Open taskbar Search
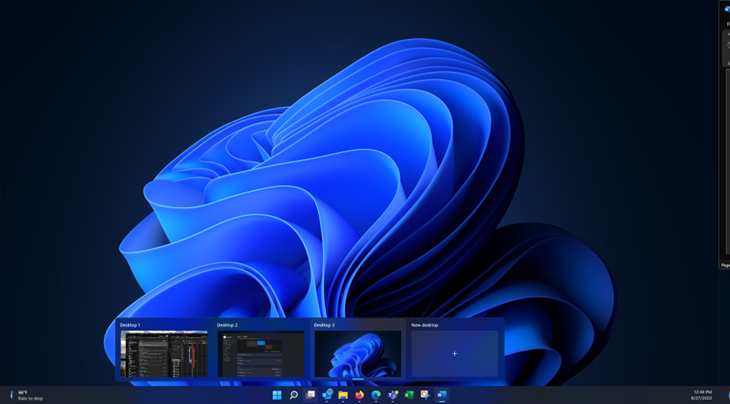Screen dimensions: 730x404 click(x=294, y=395)
